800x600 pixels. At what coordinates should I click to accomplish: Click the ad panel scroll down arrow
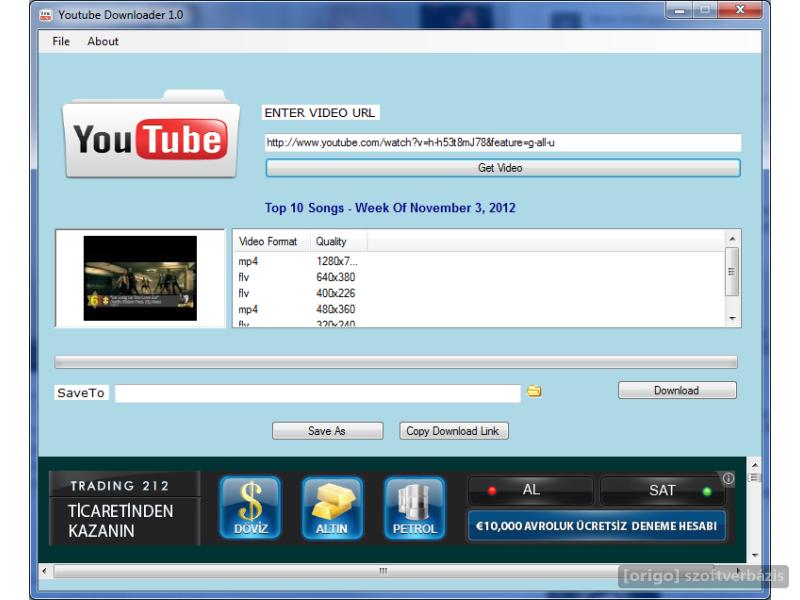pyautogui.click(x=755, y=555)
